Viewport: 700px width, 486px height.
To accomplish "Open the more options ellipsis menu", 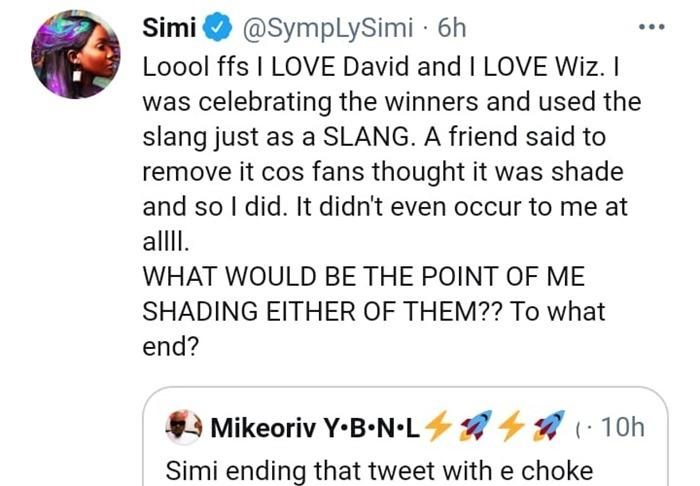I will click(651, 28).
